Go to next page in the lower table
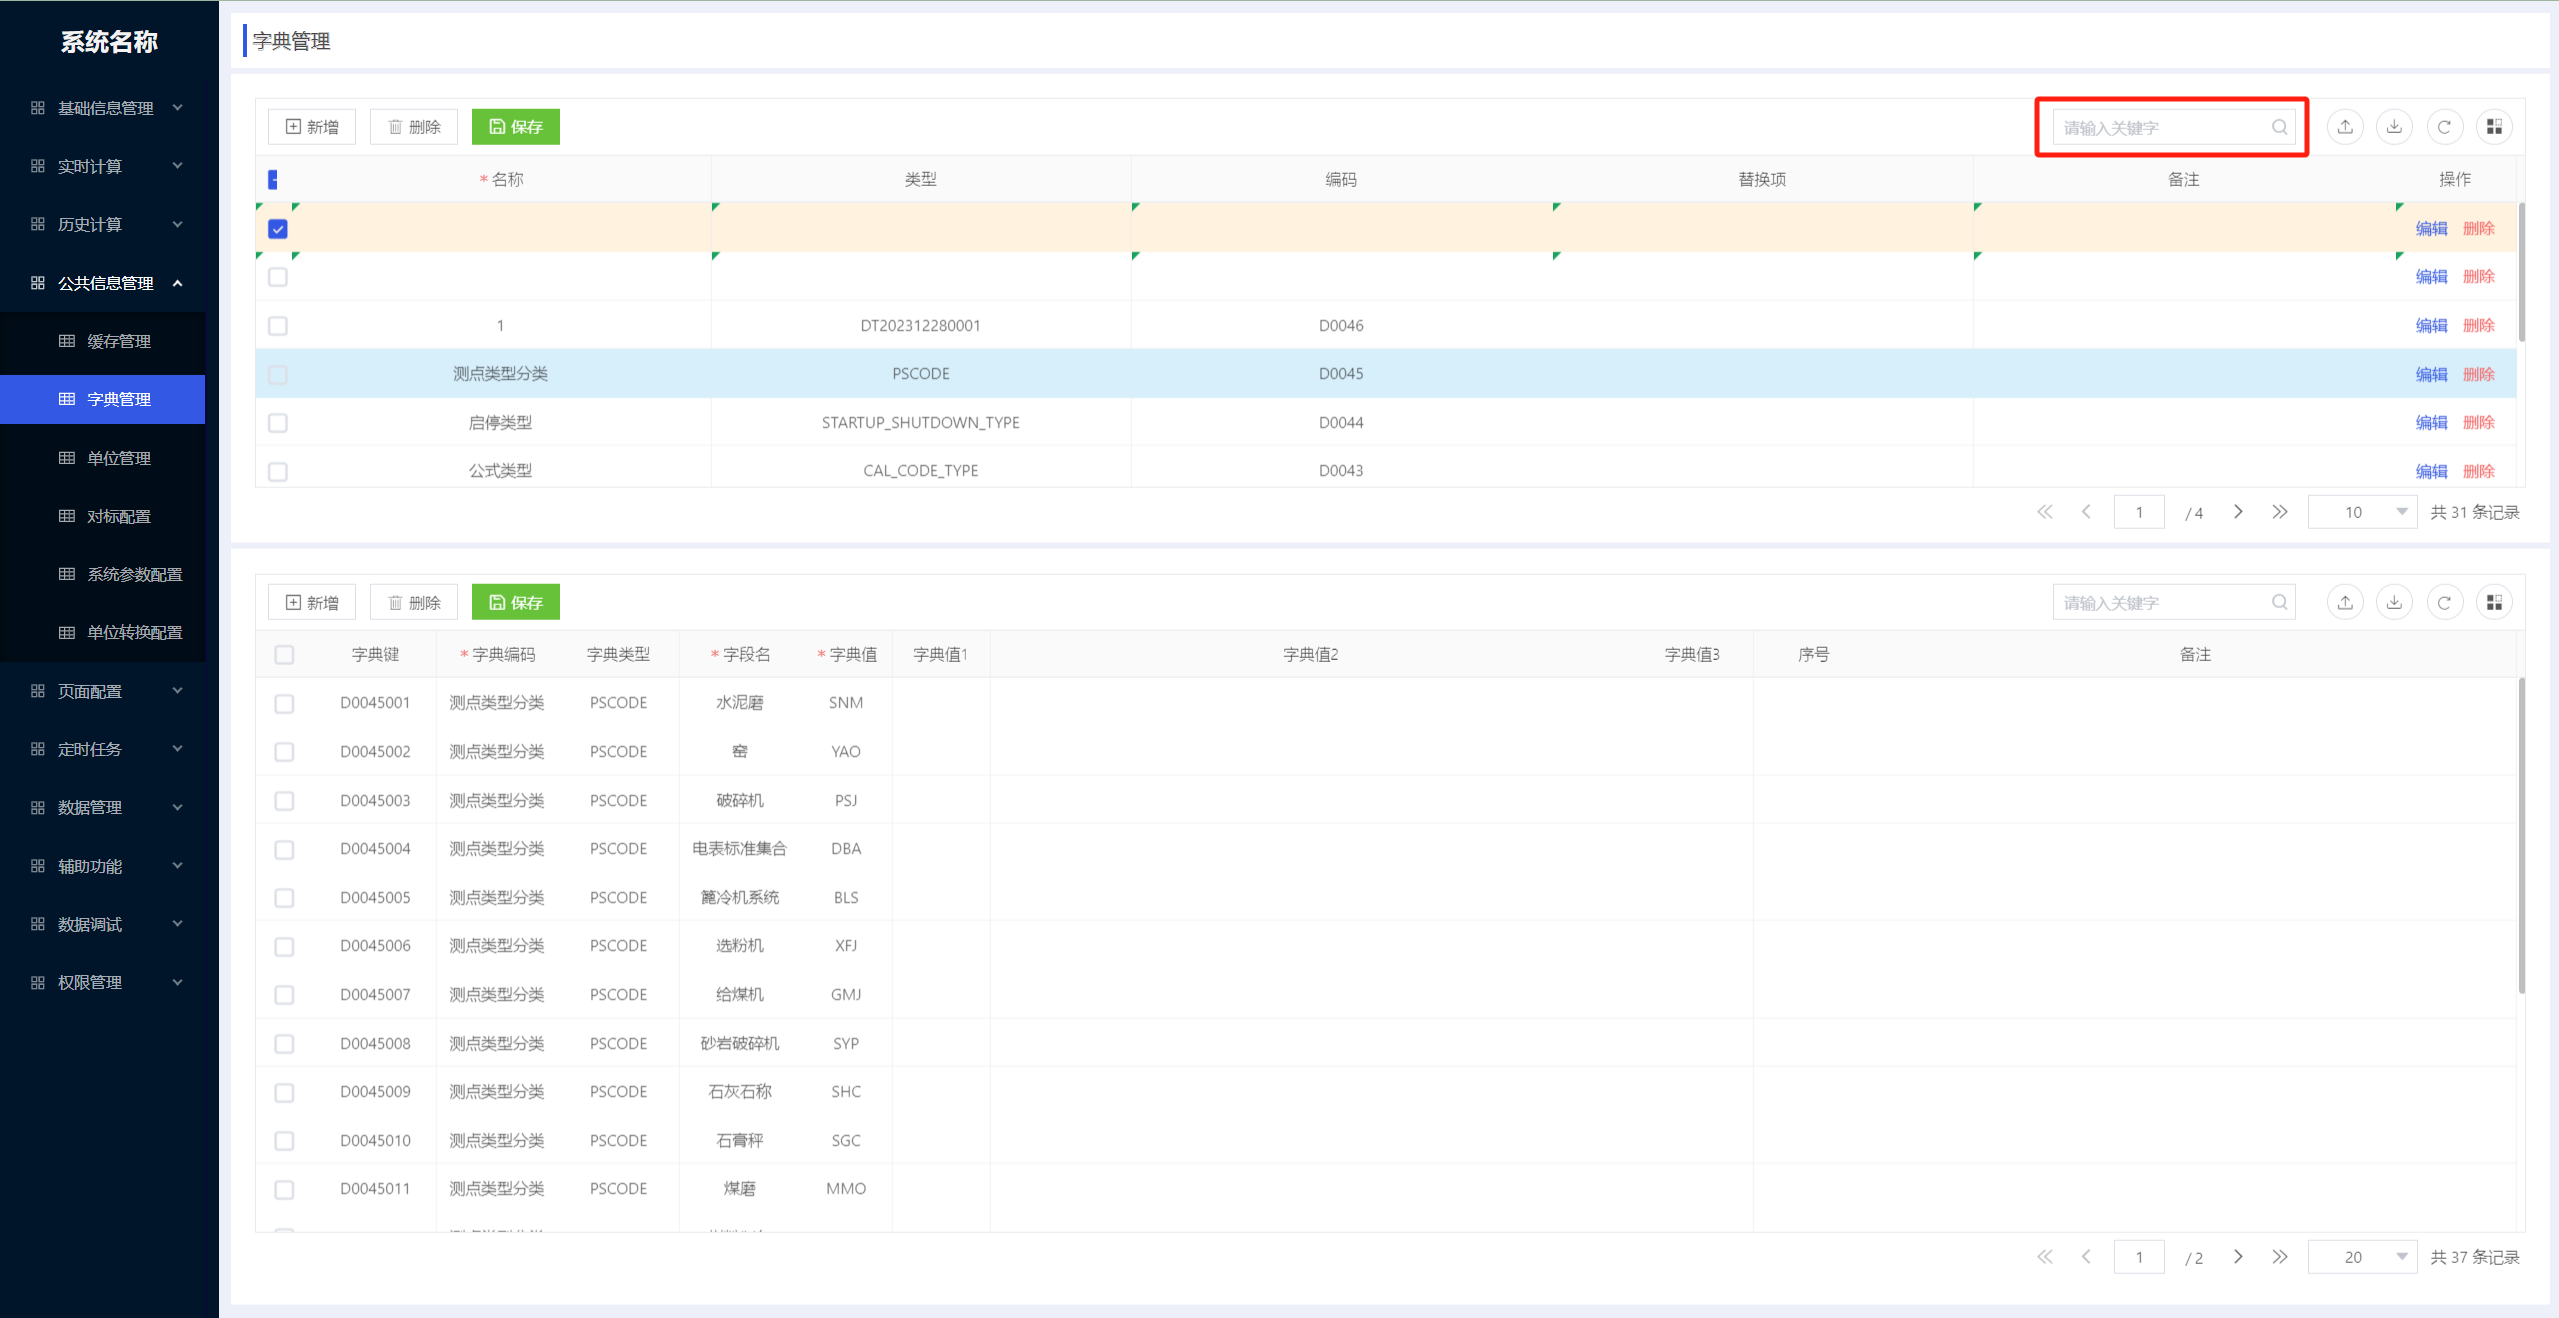Screen dimensions: 2559x1318 click(2238, 1257)
